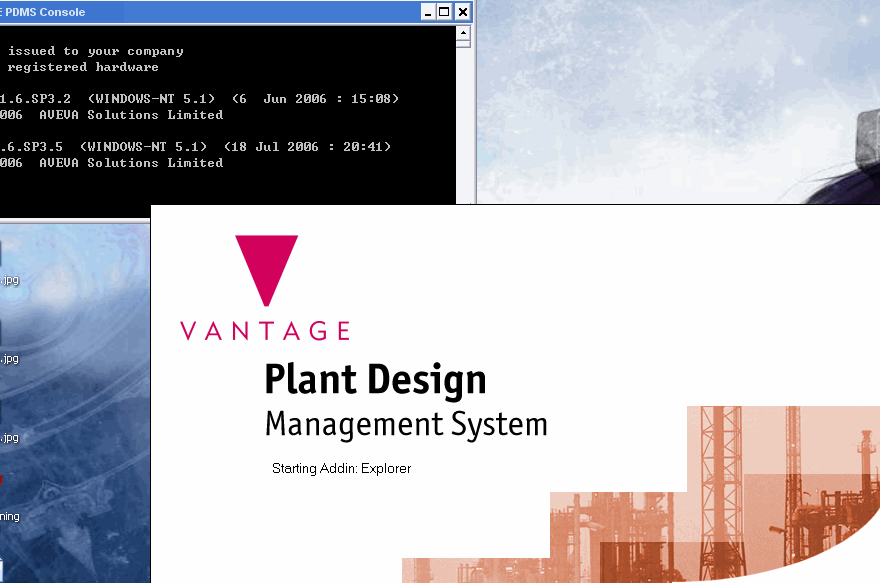This screenshot has height=583, width=880.
Task: Close the PDMS Console window
Action: (462, 12)
